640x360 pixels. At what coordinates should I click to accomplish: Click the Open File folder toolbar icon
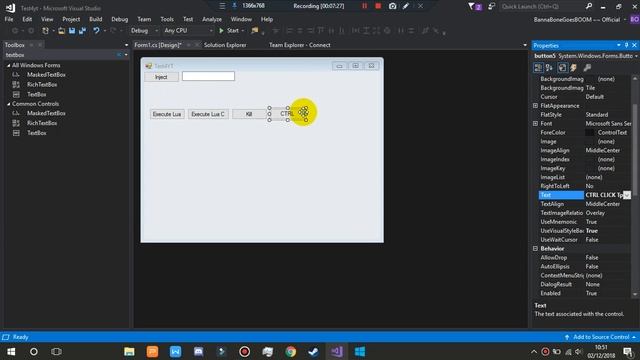tap(61, 31)
